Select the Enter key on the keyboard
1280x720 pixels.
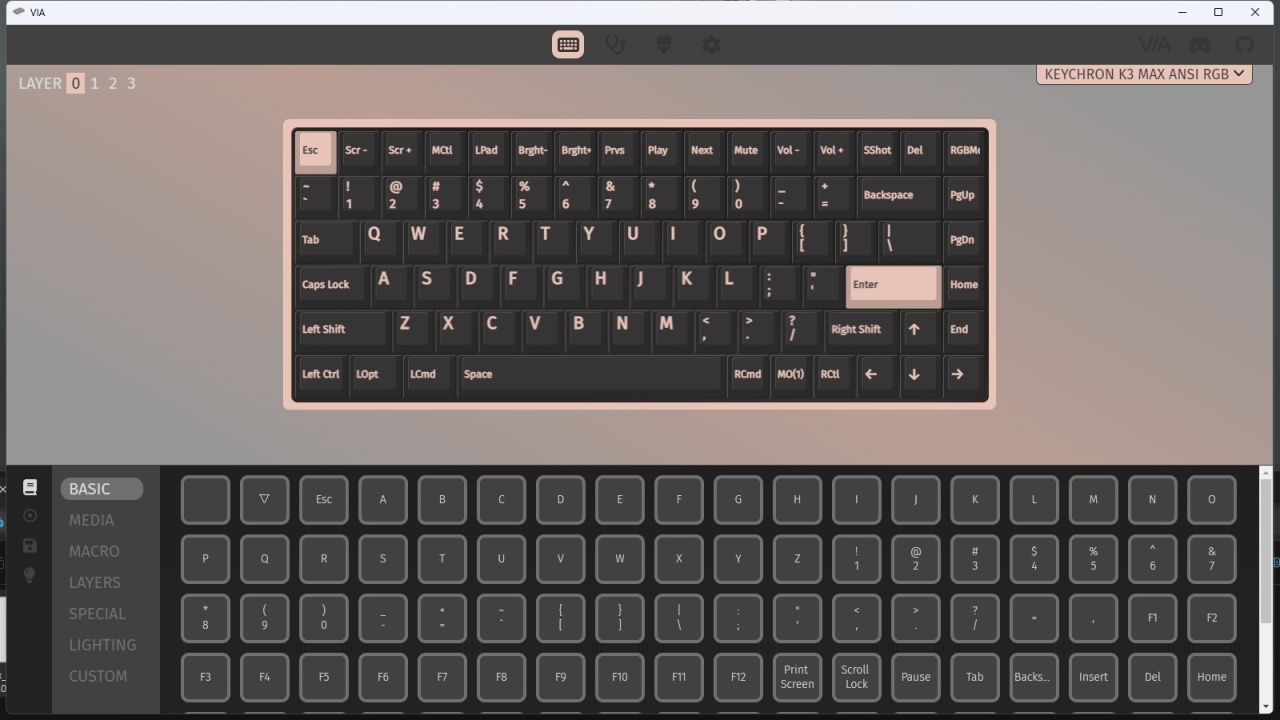coord(893,285)
